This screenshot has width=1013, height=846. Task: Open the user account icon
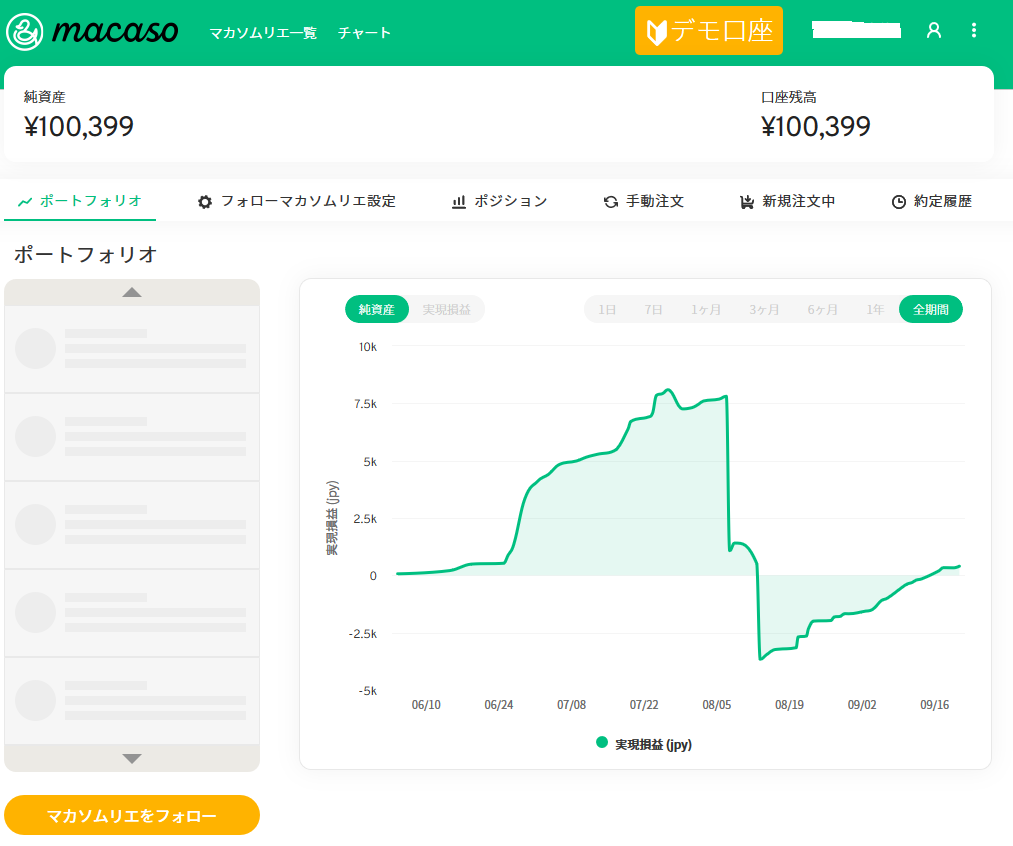(x=934, y=31)
